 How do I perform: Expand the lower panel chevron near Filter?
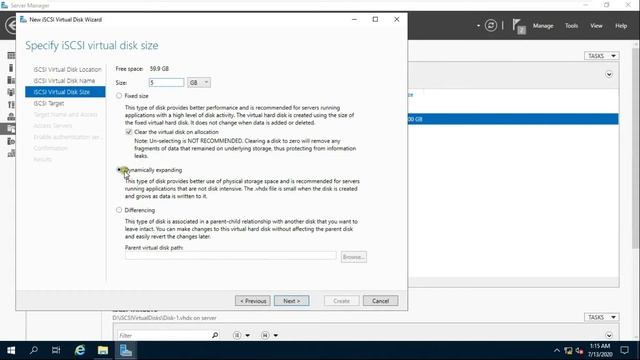coord(609,335)
